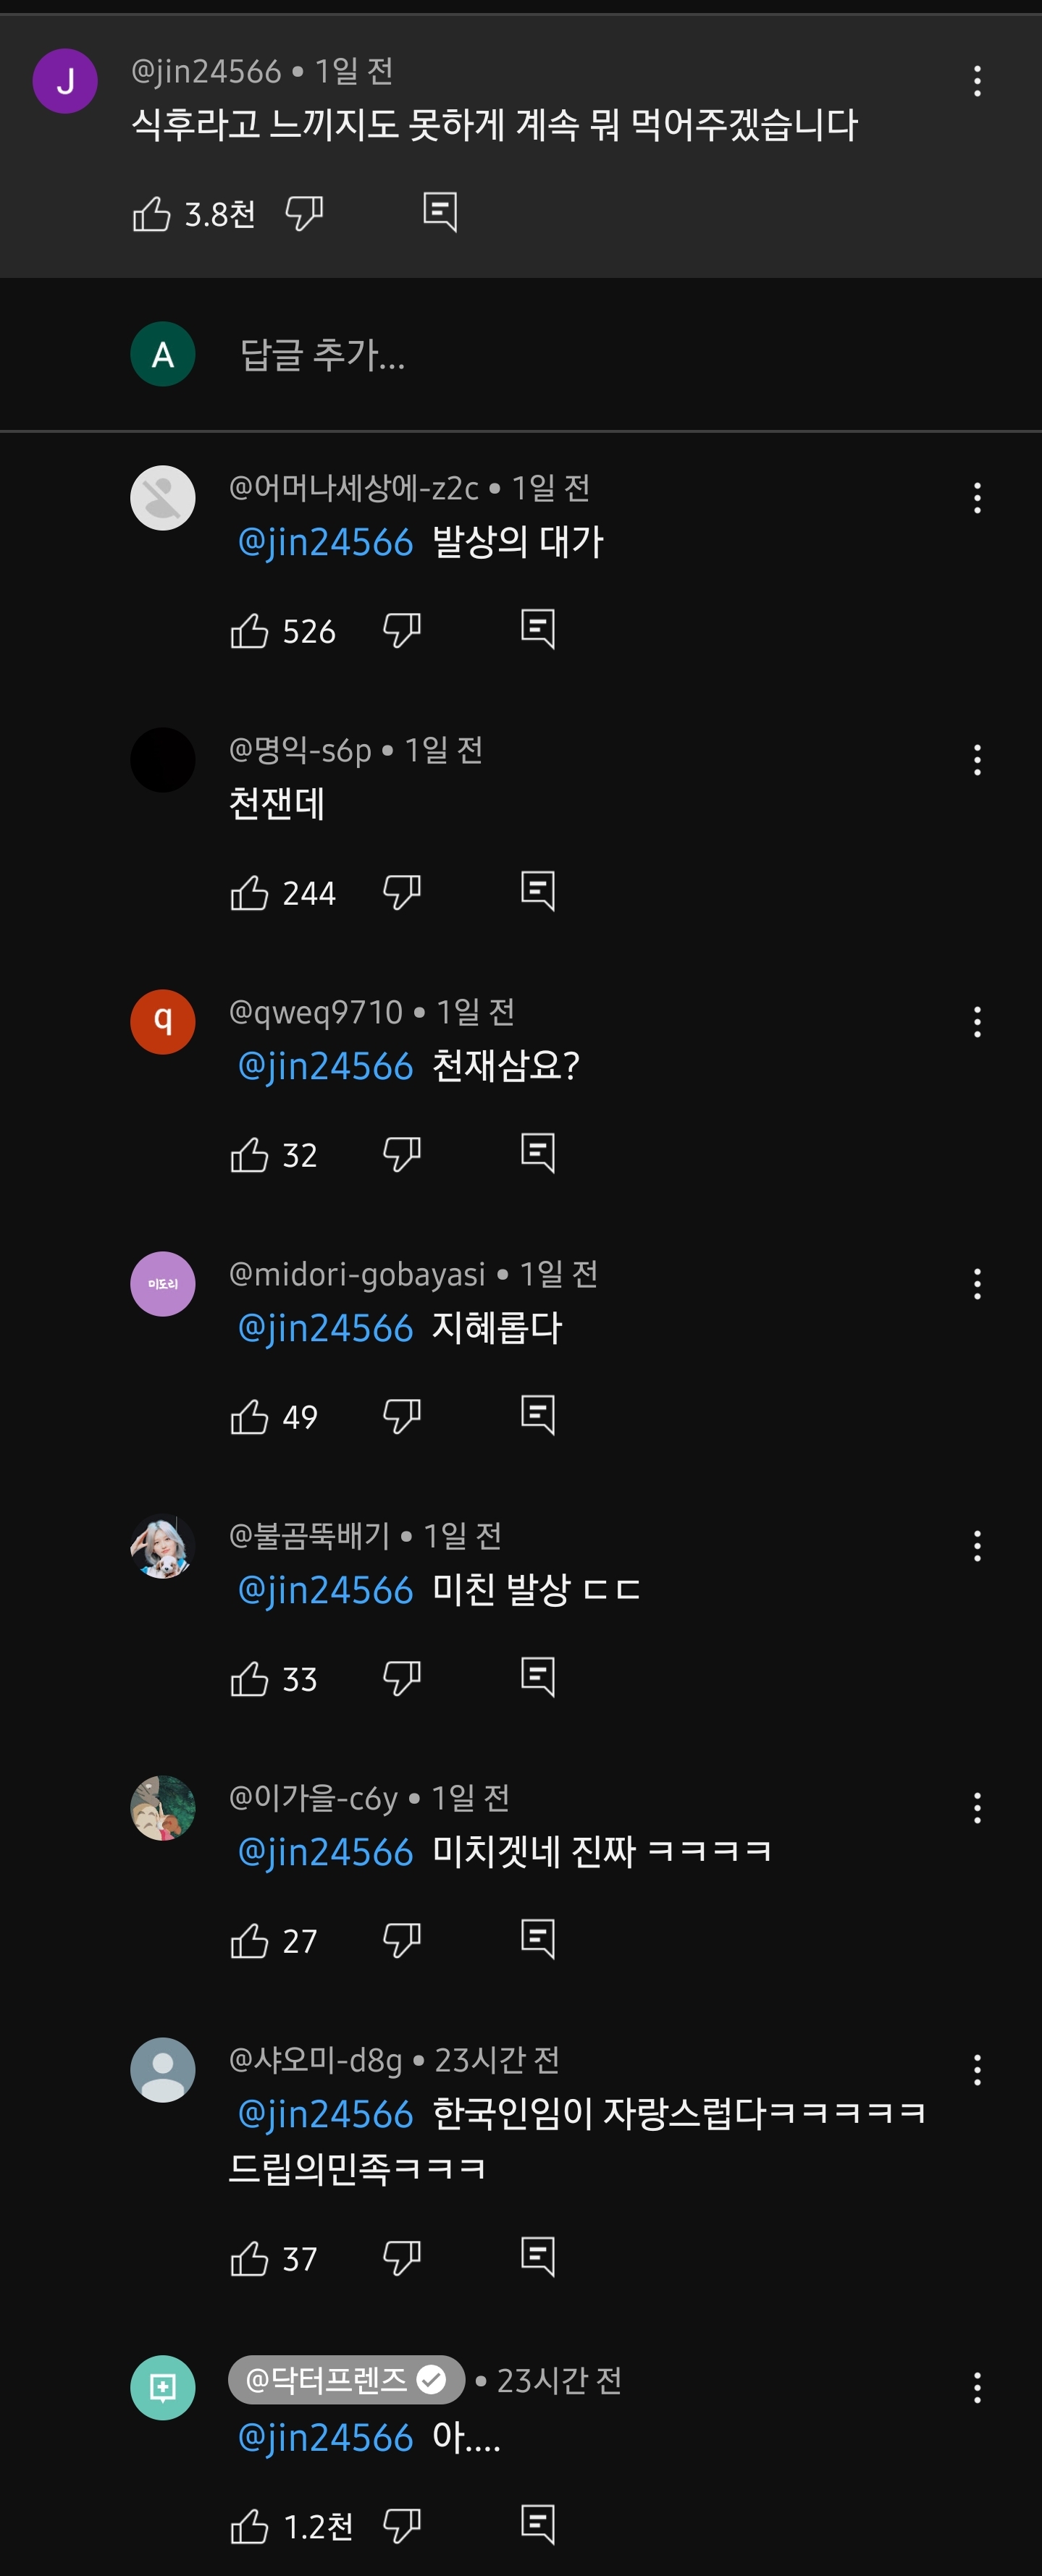Reply to the '미치겠네 진짜' comment
Image resolution: width=1042 pixels, height=2576 pixels.
click(538, 1939)
